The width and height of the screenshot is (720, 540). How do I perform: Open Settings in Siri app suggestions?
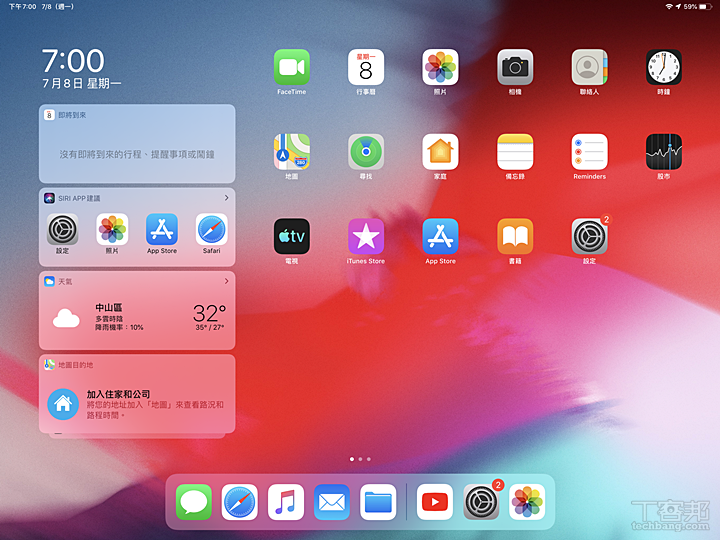pos(62,229)
